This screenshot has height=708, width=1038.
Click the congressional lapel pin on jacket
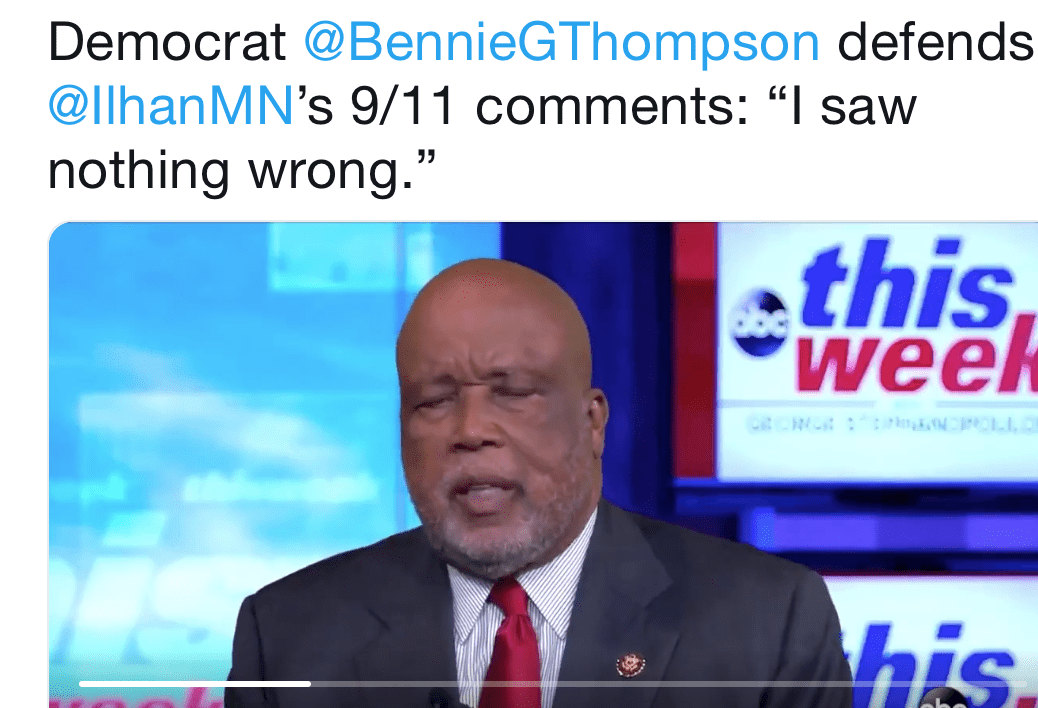point(631,664)
